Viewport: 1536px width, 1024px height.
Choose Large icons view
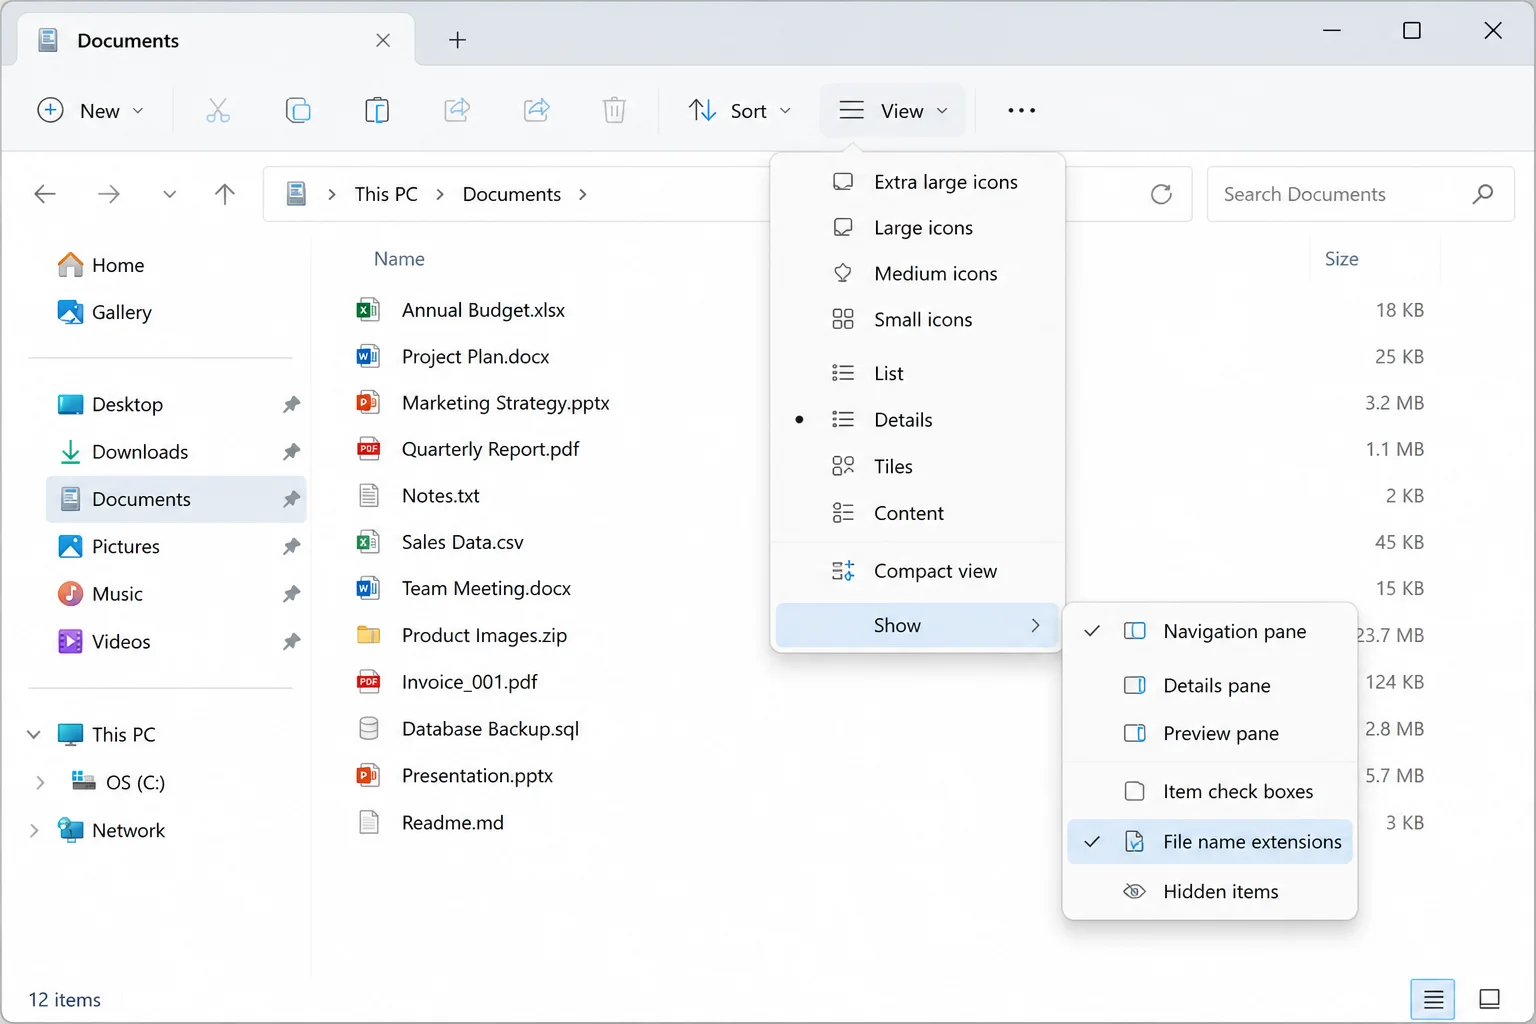[917, 228]
